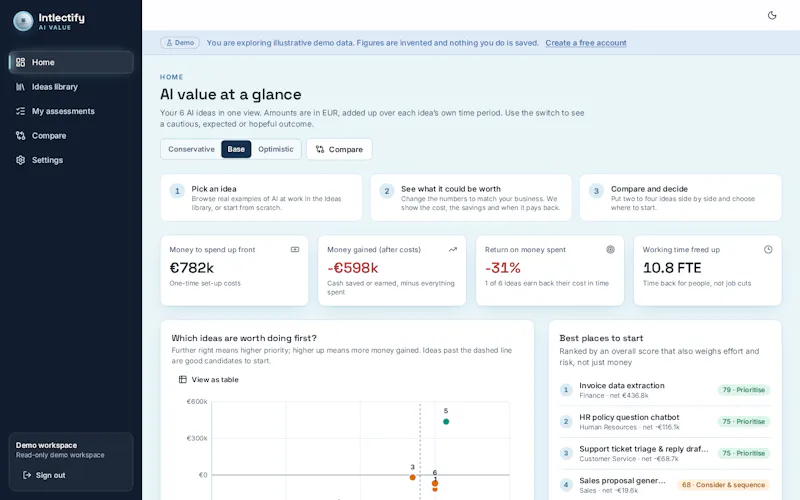Open Compare in the sidebar
The height and width of the screenshot is (500, 800).
[71, 136]
